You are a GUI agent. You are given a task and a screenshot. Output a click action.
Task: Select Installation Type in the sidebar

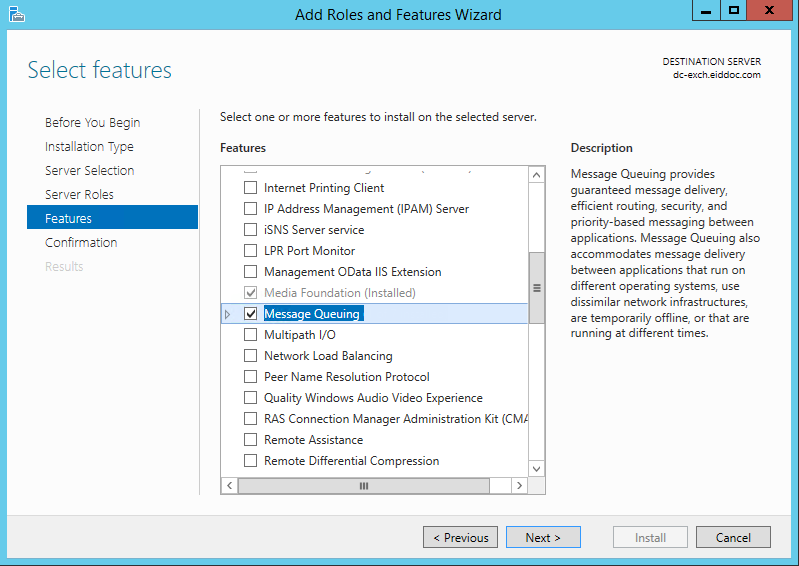click(x=89, y=146)
